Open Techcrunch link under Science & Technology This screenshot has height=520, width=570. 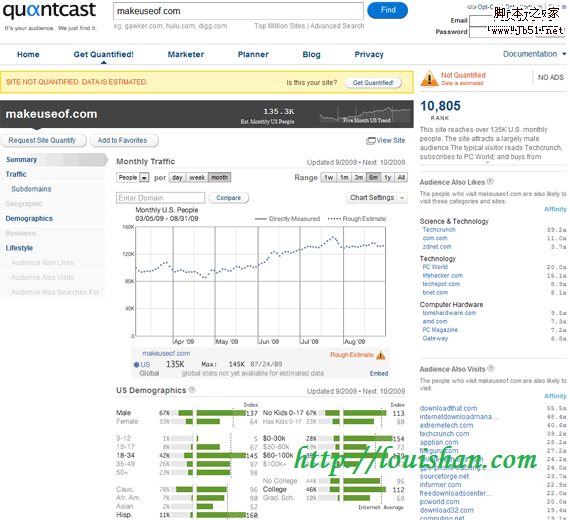[x=439, y=230]
